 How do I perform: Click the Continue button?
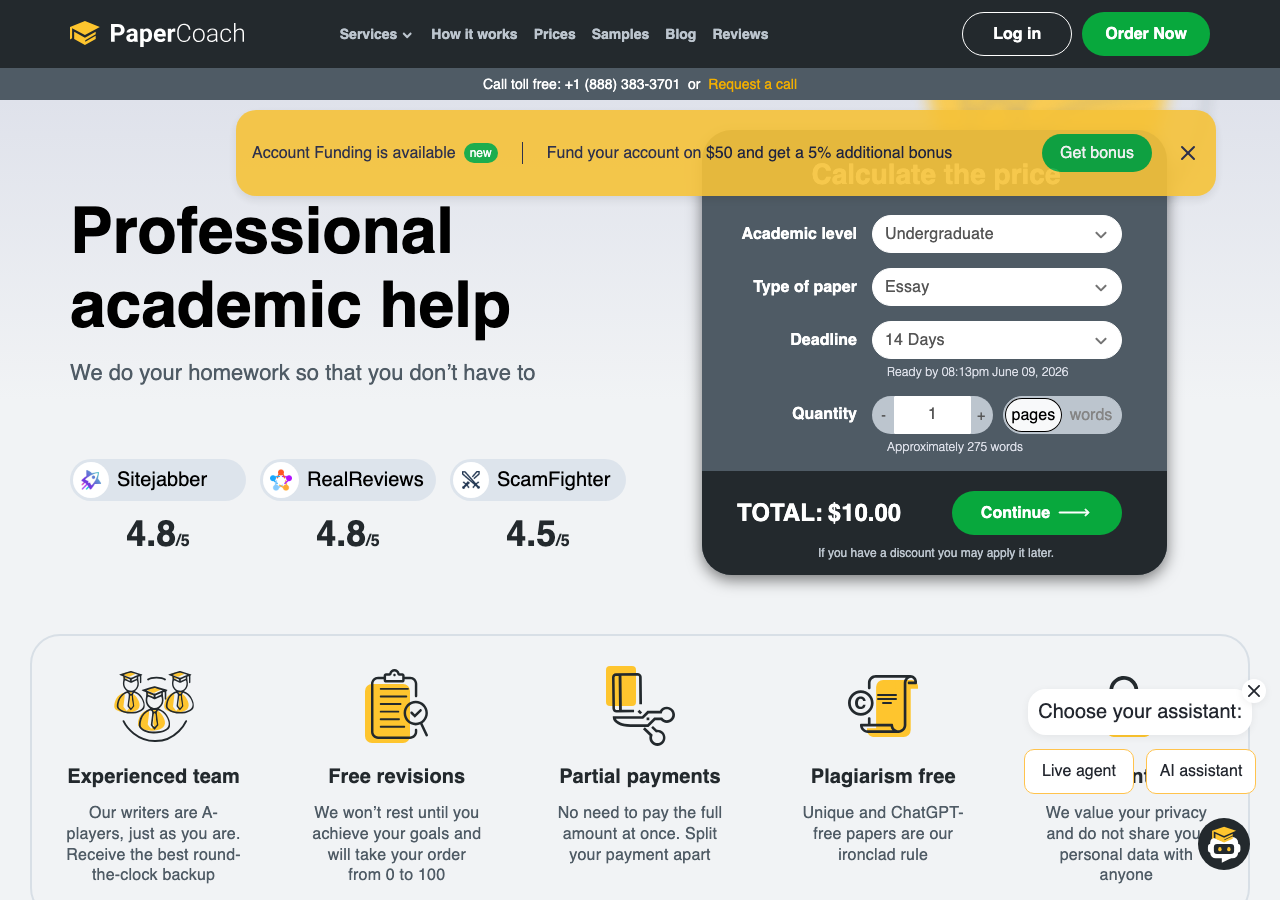[x=1037, y=513]
